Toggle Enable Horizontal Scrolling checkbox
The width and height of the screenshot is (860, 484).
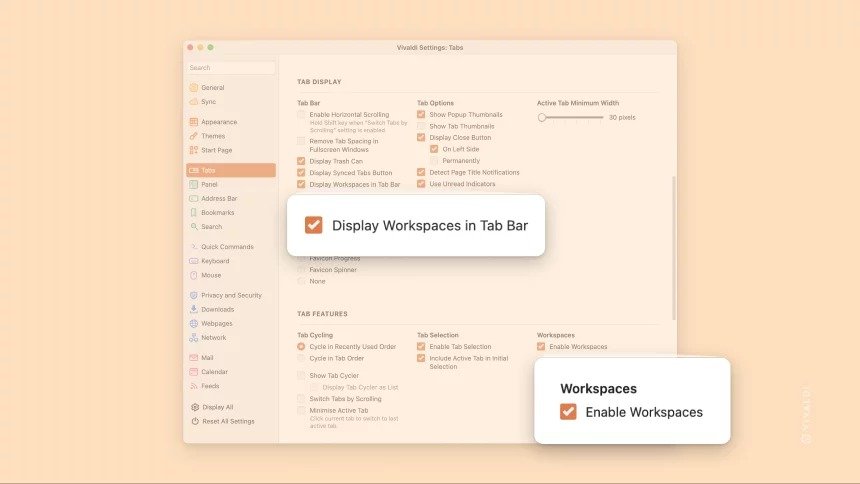coord(301,115)
